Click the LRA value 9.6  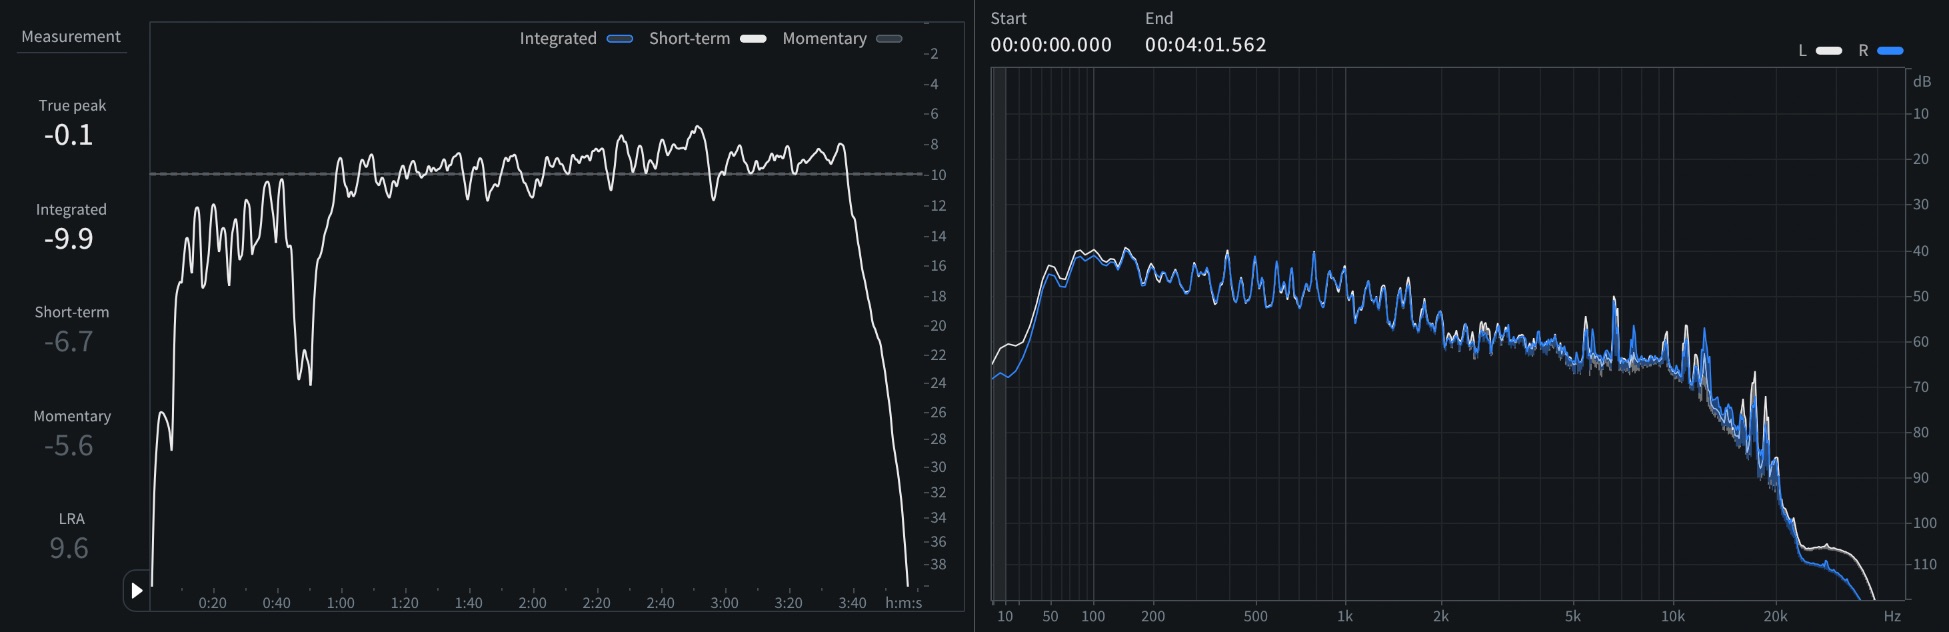click(x=69, y=548)
